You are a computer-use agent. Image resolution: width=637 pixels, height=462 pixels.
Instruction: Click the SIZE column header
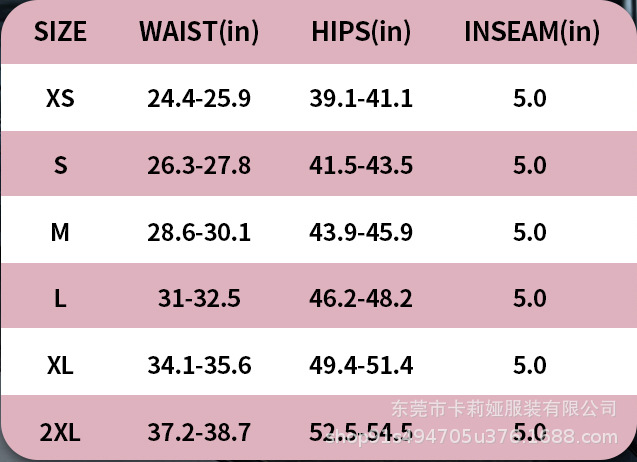coord(60,32)
